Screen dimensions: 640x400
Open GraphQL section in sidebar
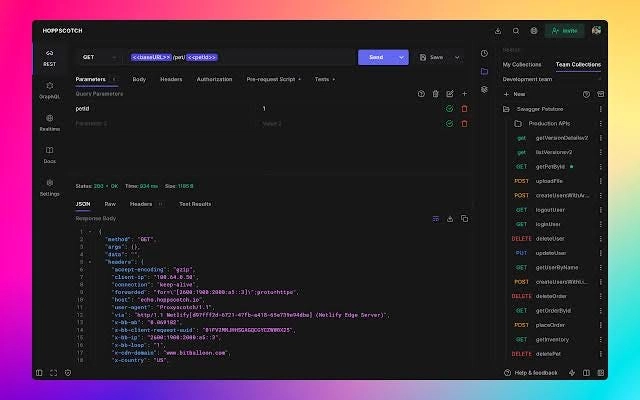[49, 90]
